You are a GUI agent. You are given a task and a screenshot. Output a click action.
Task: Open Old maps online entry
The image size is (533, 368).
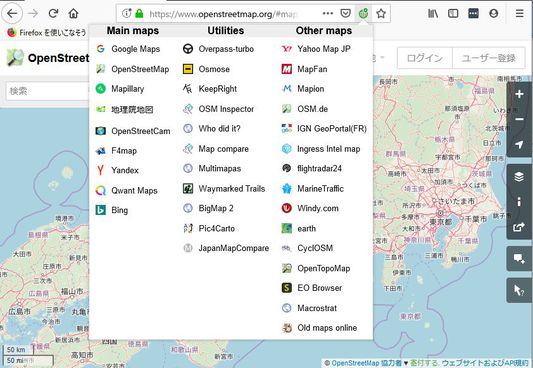click(319, 328)
